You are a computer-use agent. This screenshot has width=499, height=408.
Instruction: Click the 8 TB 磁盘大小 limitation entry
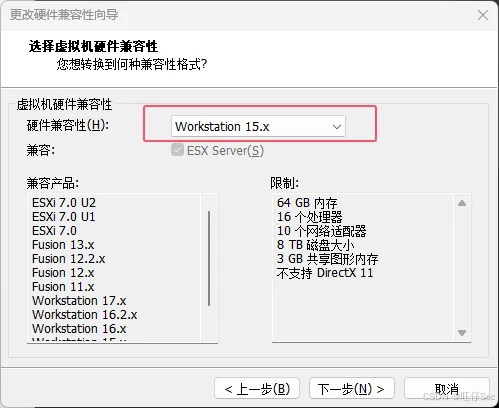pos(315,245)
